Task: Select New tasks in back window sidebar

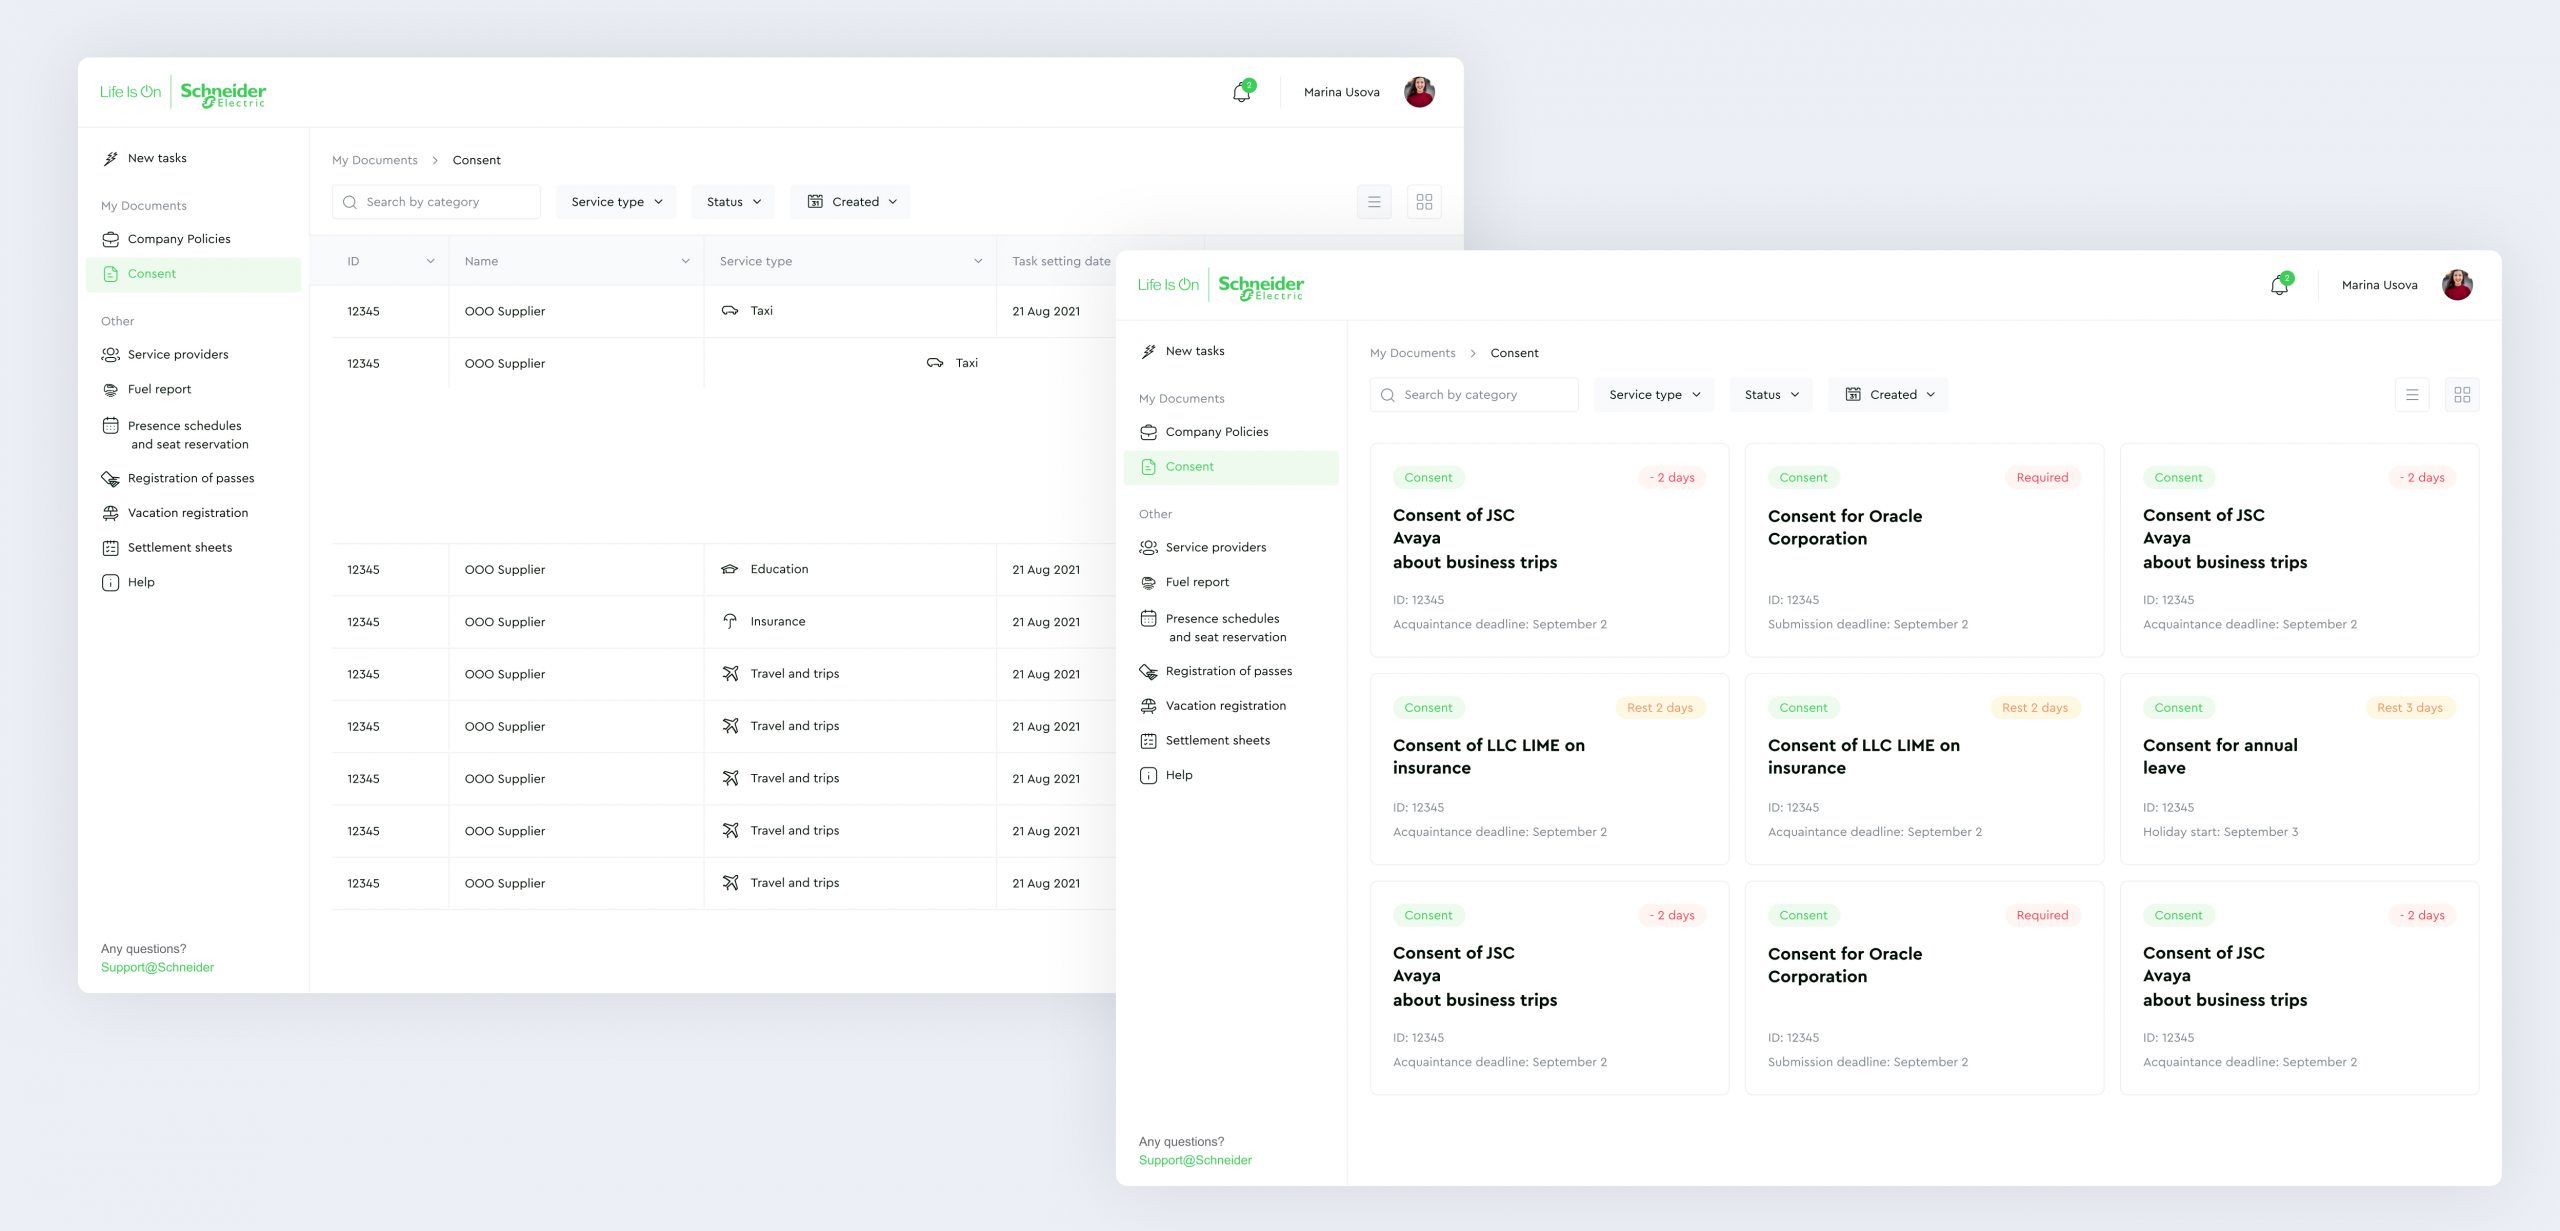Action: [157, 158]
